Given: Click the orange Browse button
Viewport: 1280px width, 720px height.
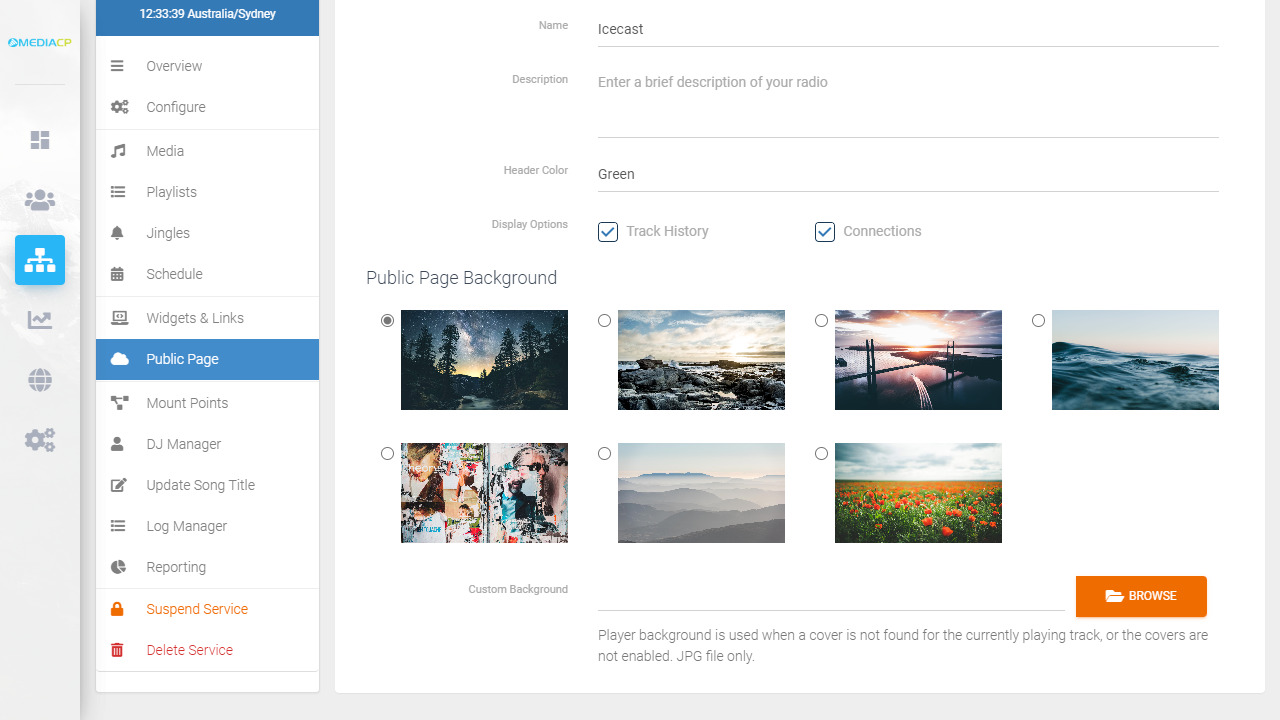Looking at the screenshot, I should [x=1141, y=596].
